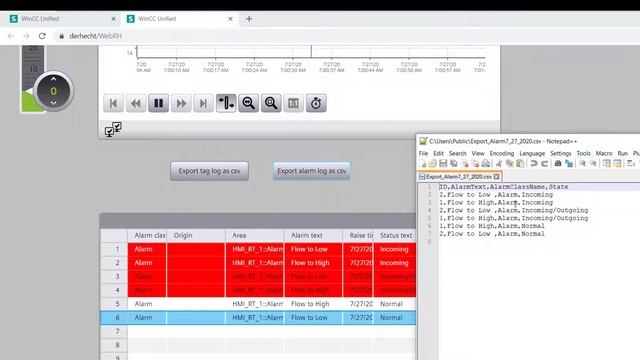Close the Export_Alarm7_27_2020.csv document tab
The image size is (640, 360).
(x=496, y=177)
